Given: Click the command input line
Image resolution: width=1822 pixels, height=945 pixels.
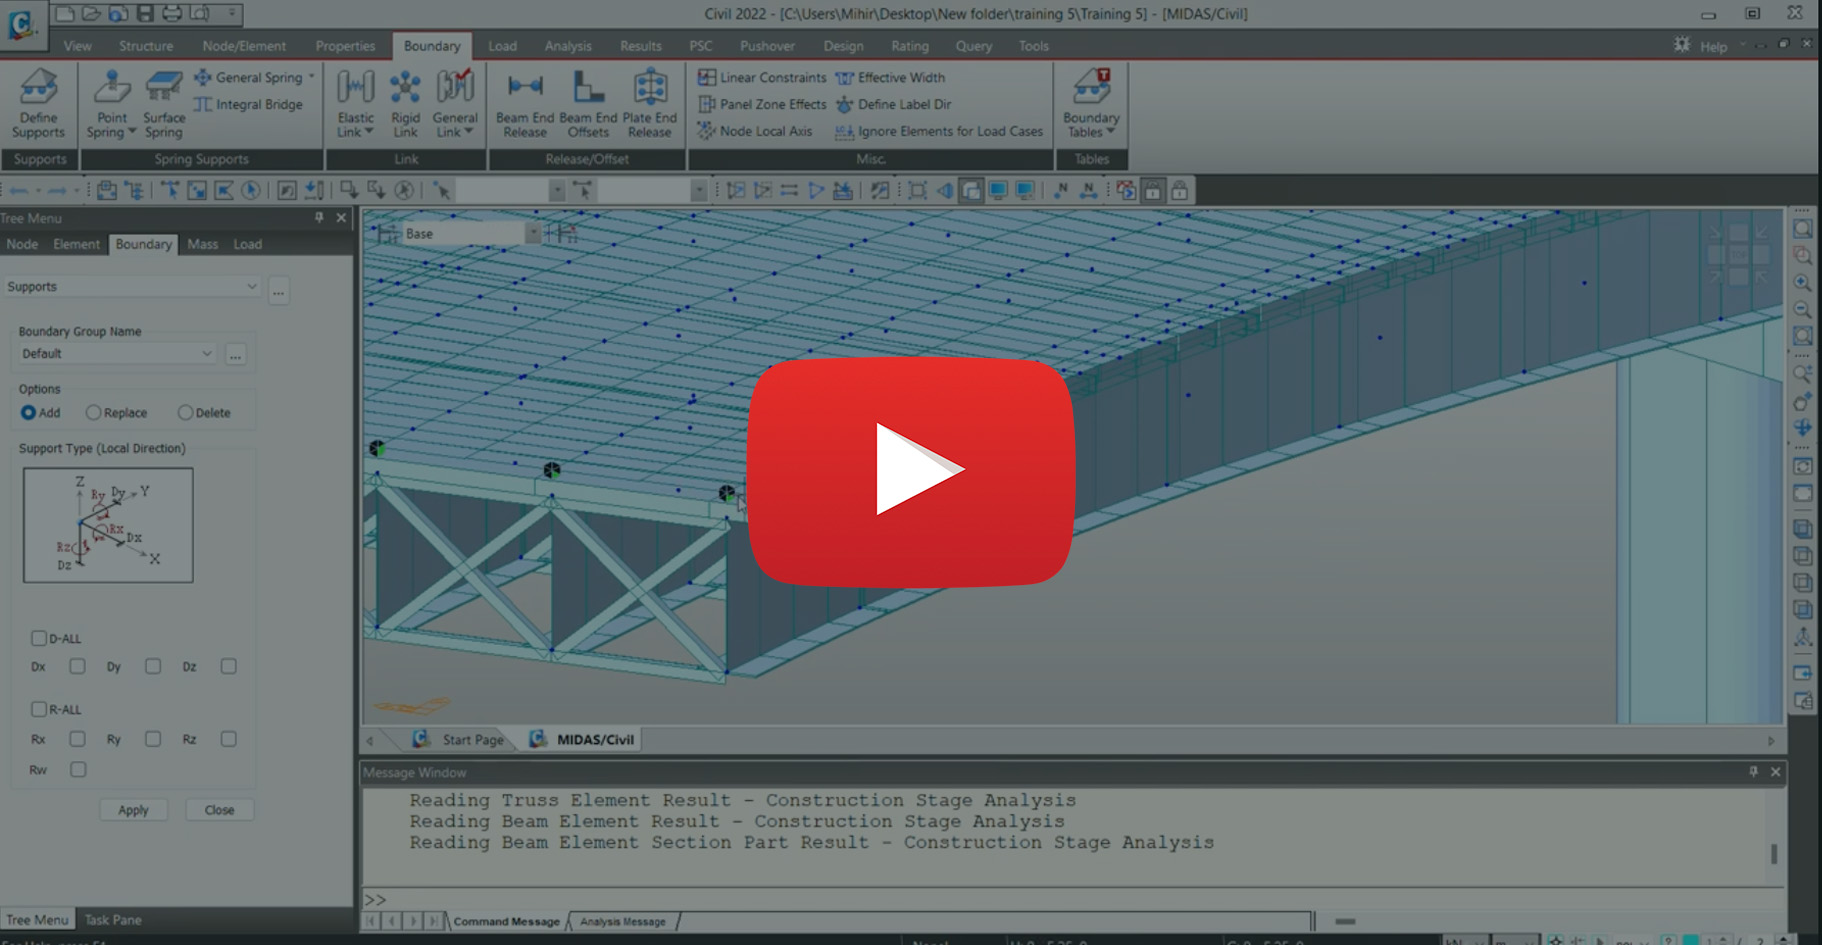Looking at the screenshot, I should click(1073, 899).
